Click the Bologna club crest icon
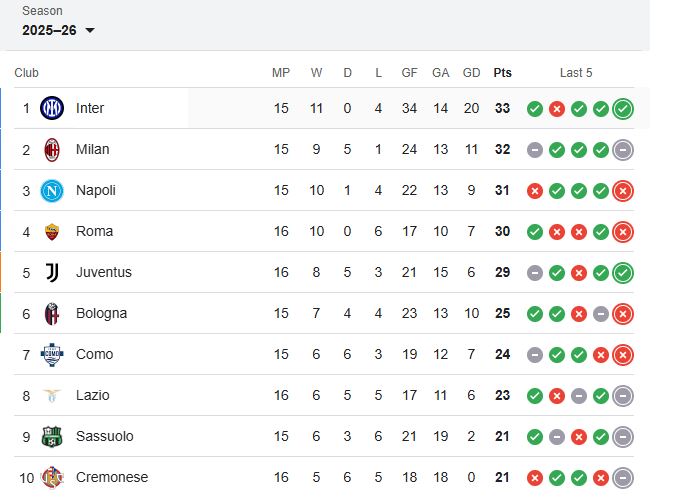 point(51,313)
